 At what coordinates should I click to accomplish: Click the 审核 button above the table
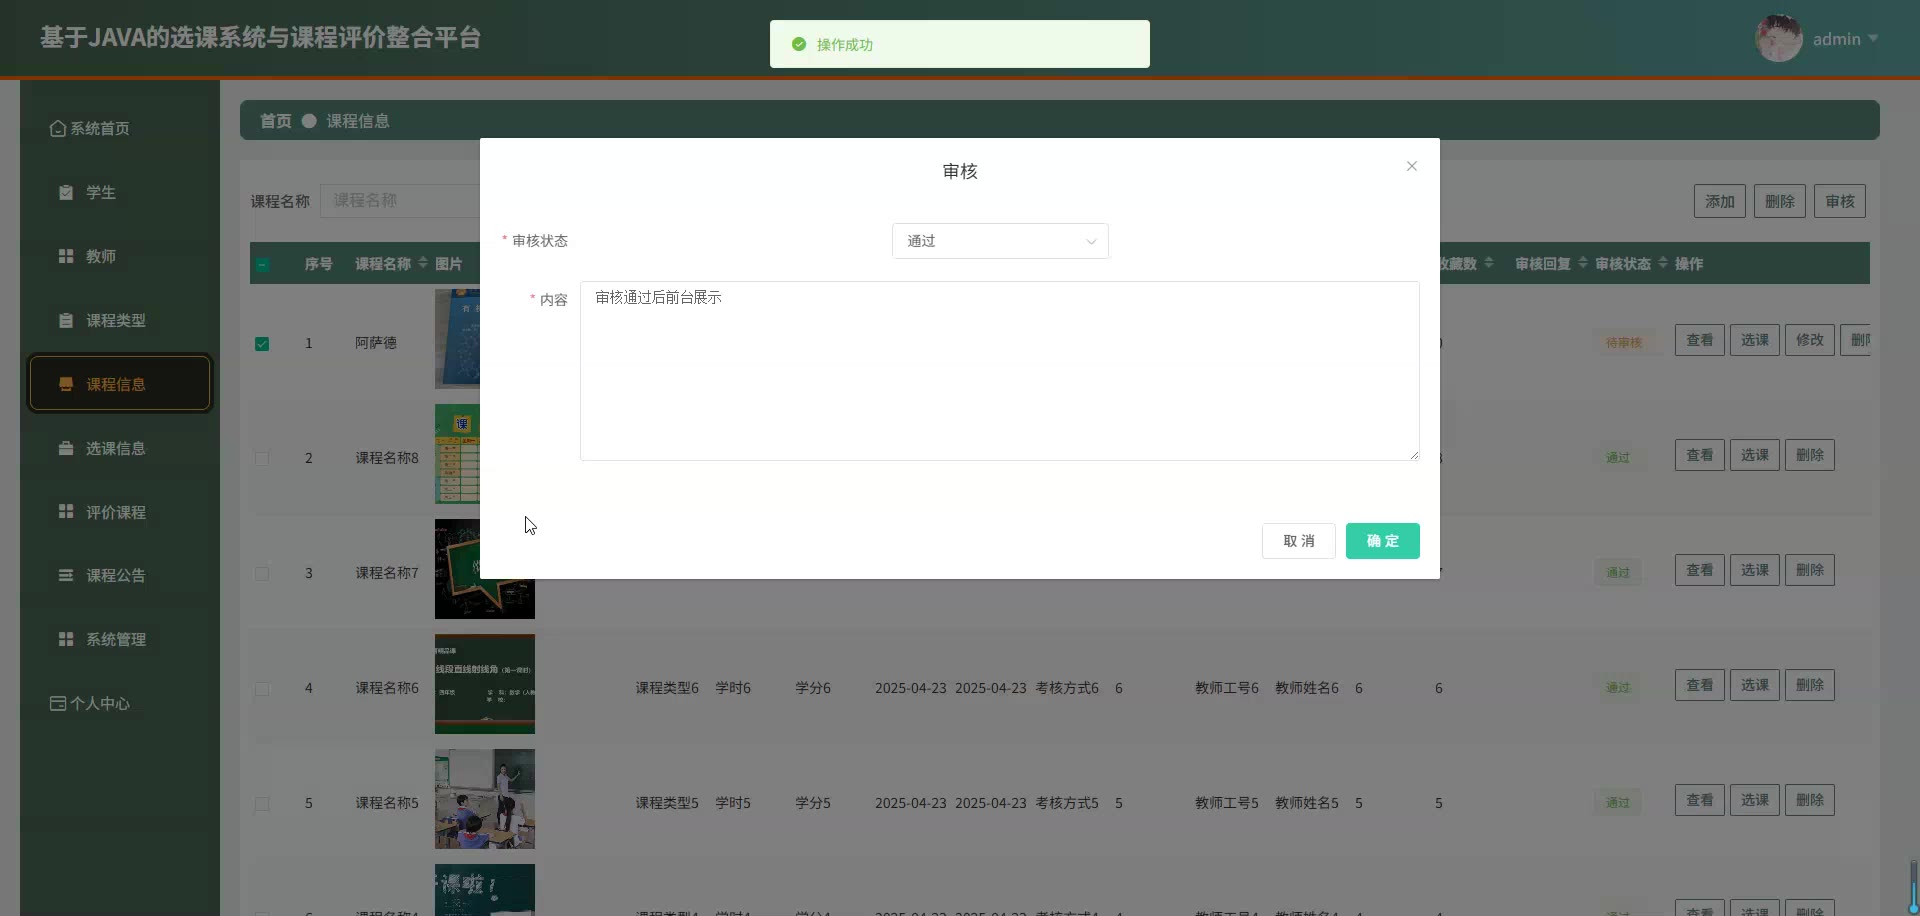click(1840, 201)
